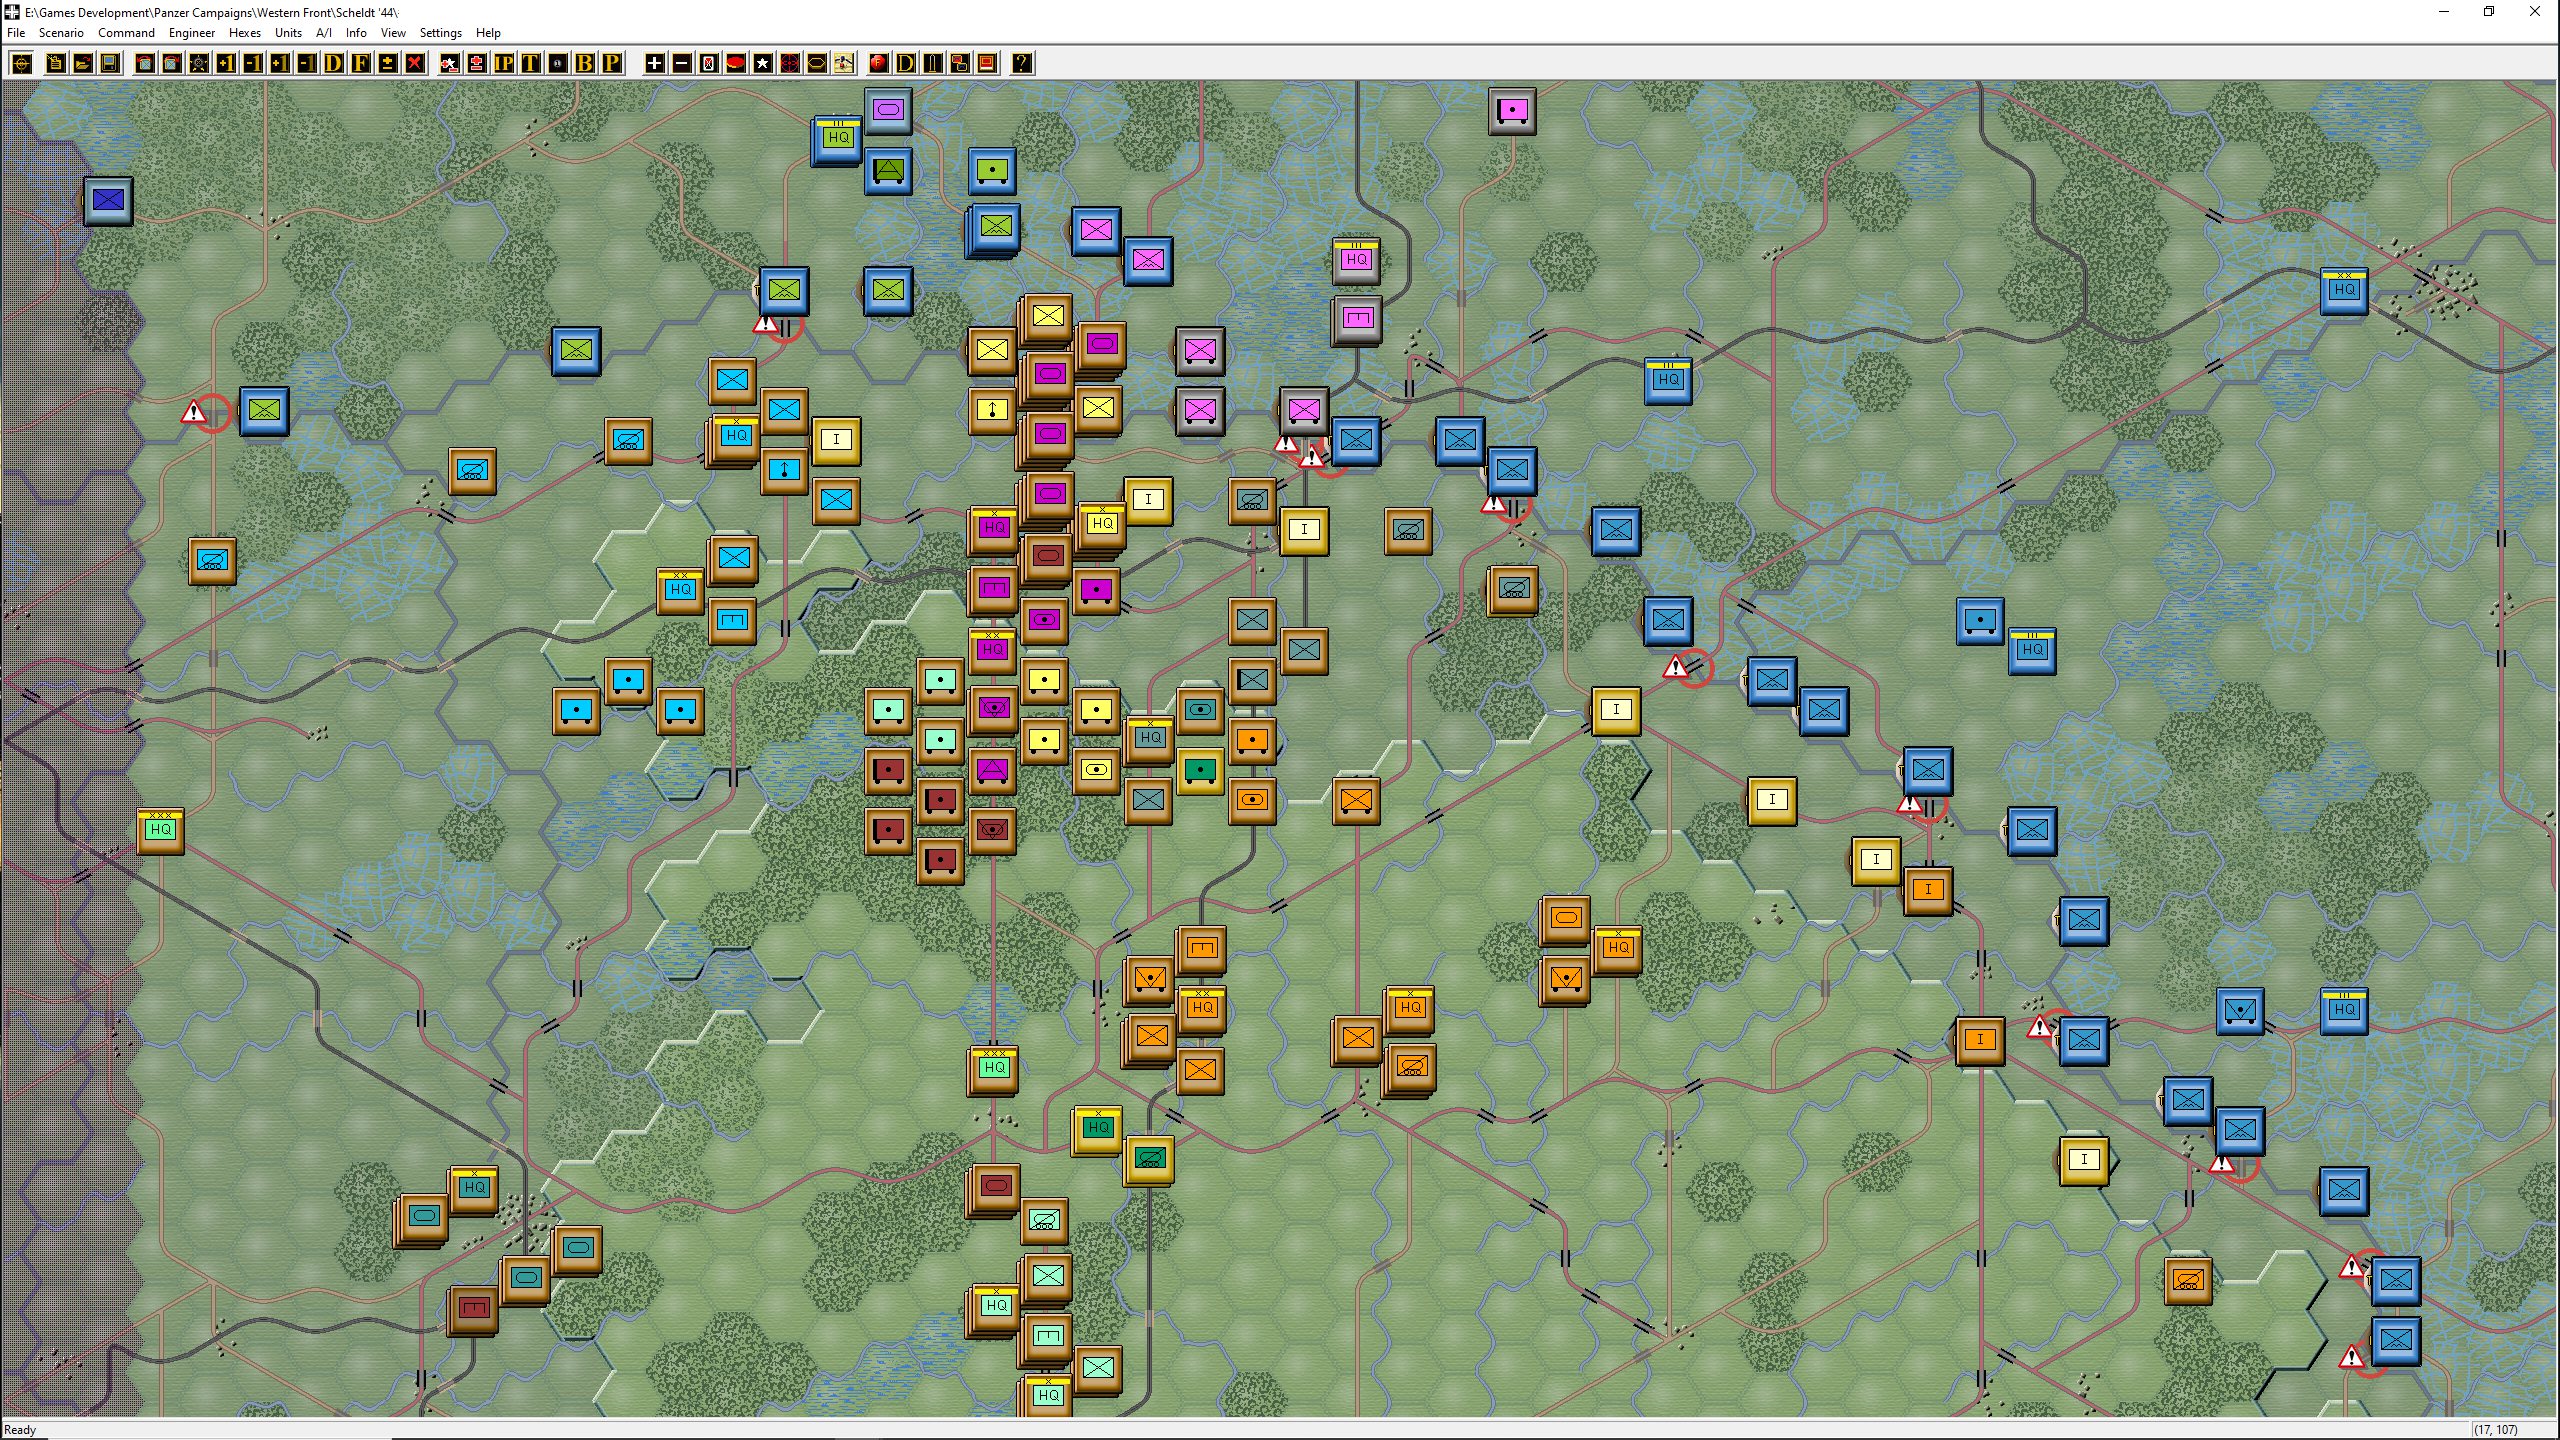Expand the A/I menu

click(x=324, y=33)
